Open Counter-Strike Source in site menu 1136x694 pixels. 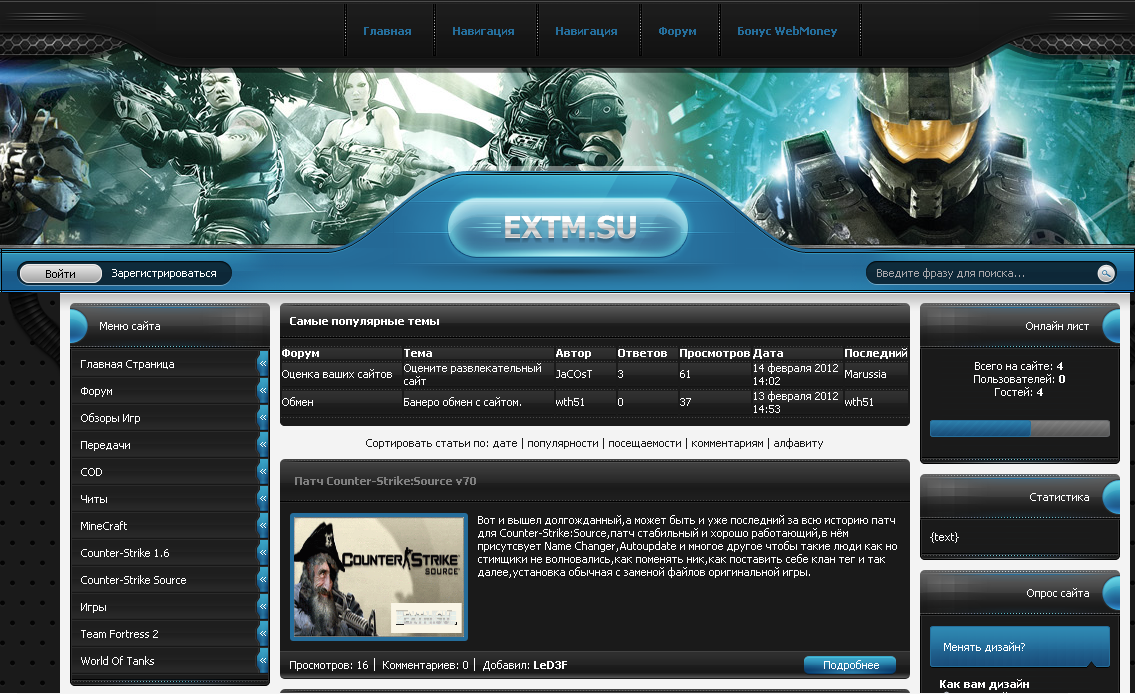[x=133, y=580]
